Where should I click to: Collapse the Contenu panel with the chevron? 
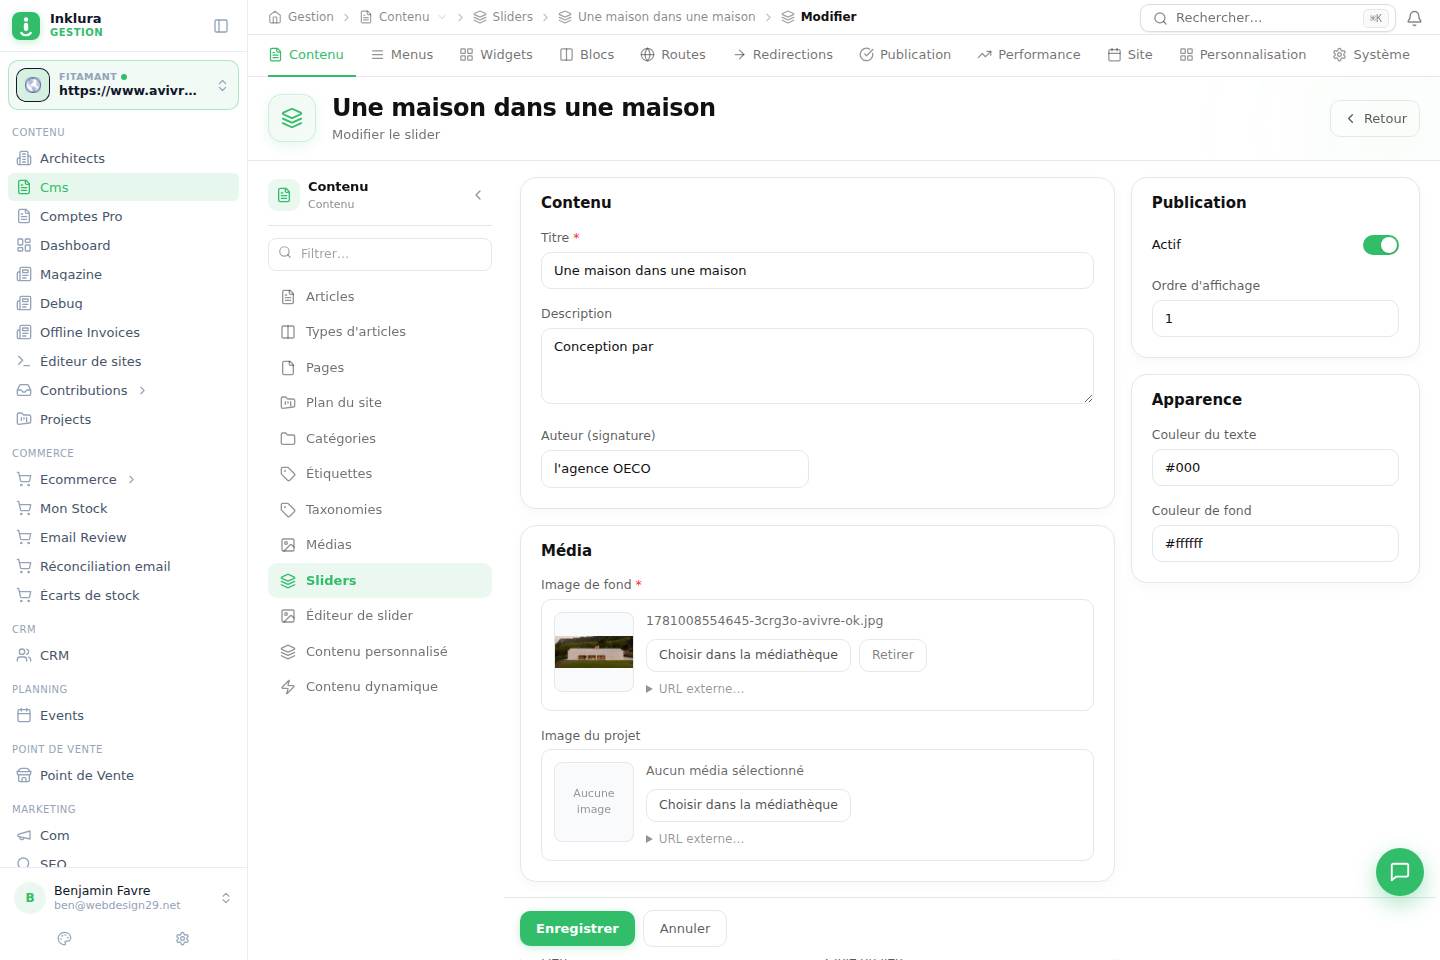pos(478,195)
